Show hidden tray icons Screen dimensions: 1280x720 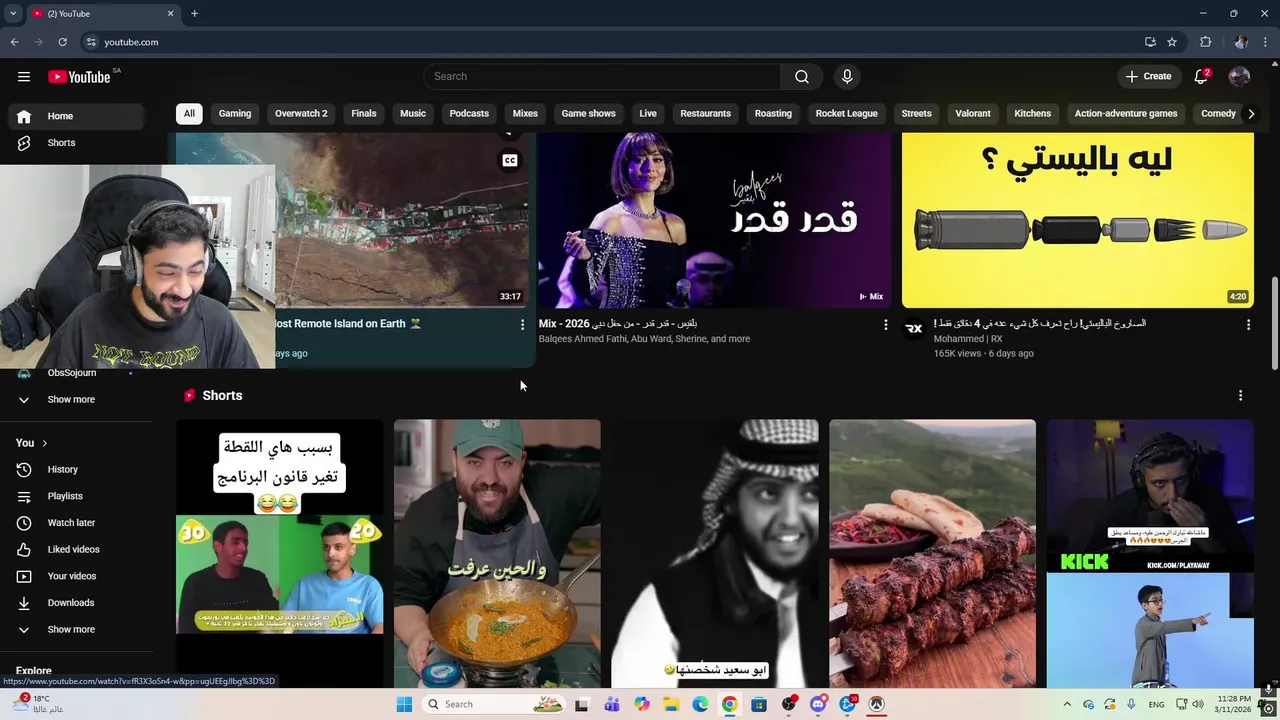[1066, 704]
